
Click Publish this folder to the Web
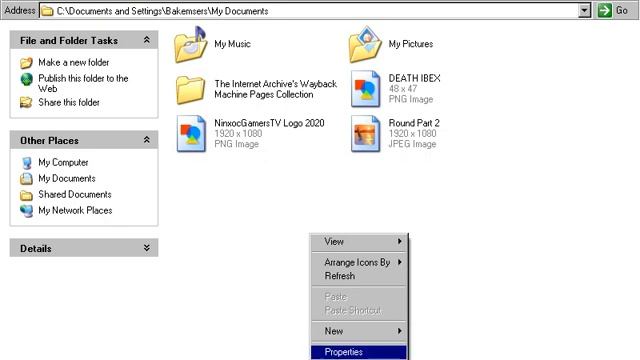pyautogui.click(x=83, y=83)
